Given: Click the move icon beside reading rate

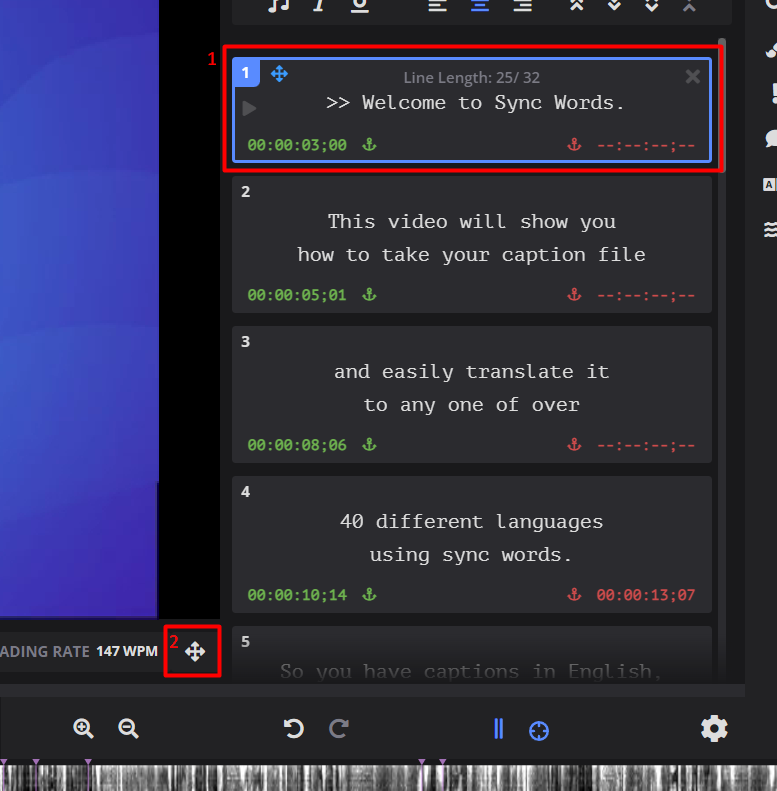Looking at the screenshot, I should (x=195, y=652).
